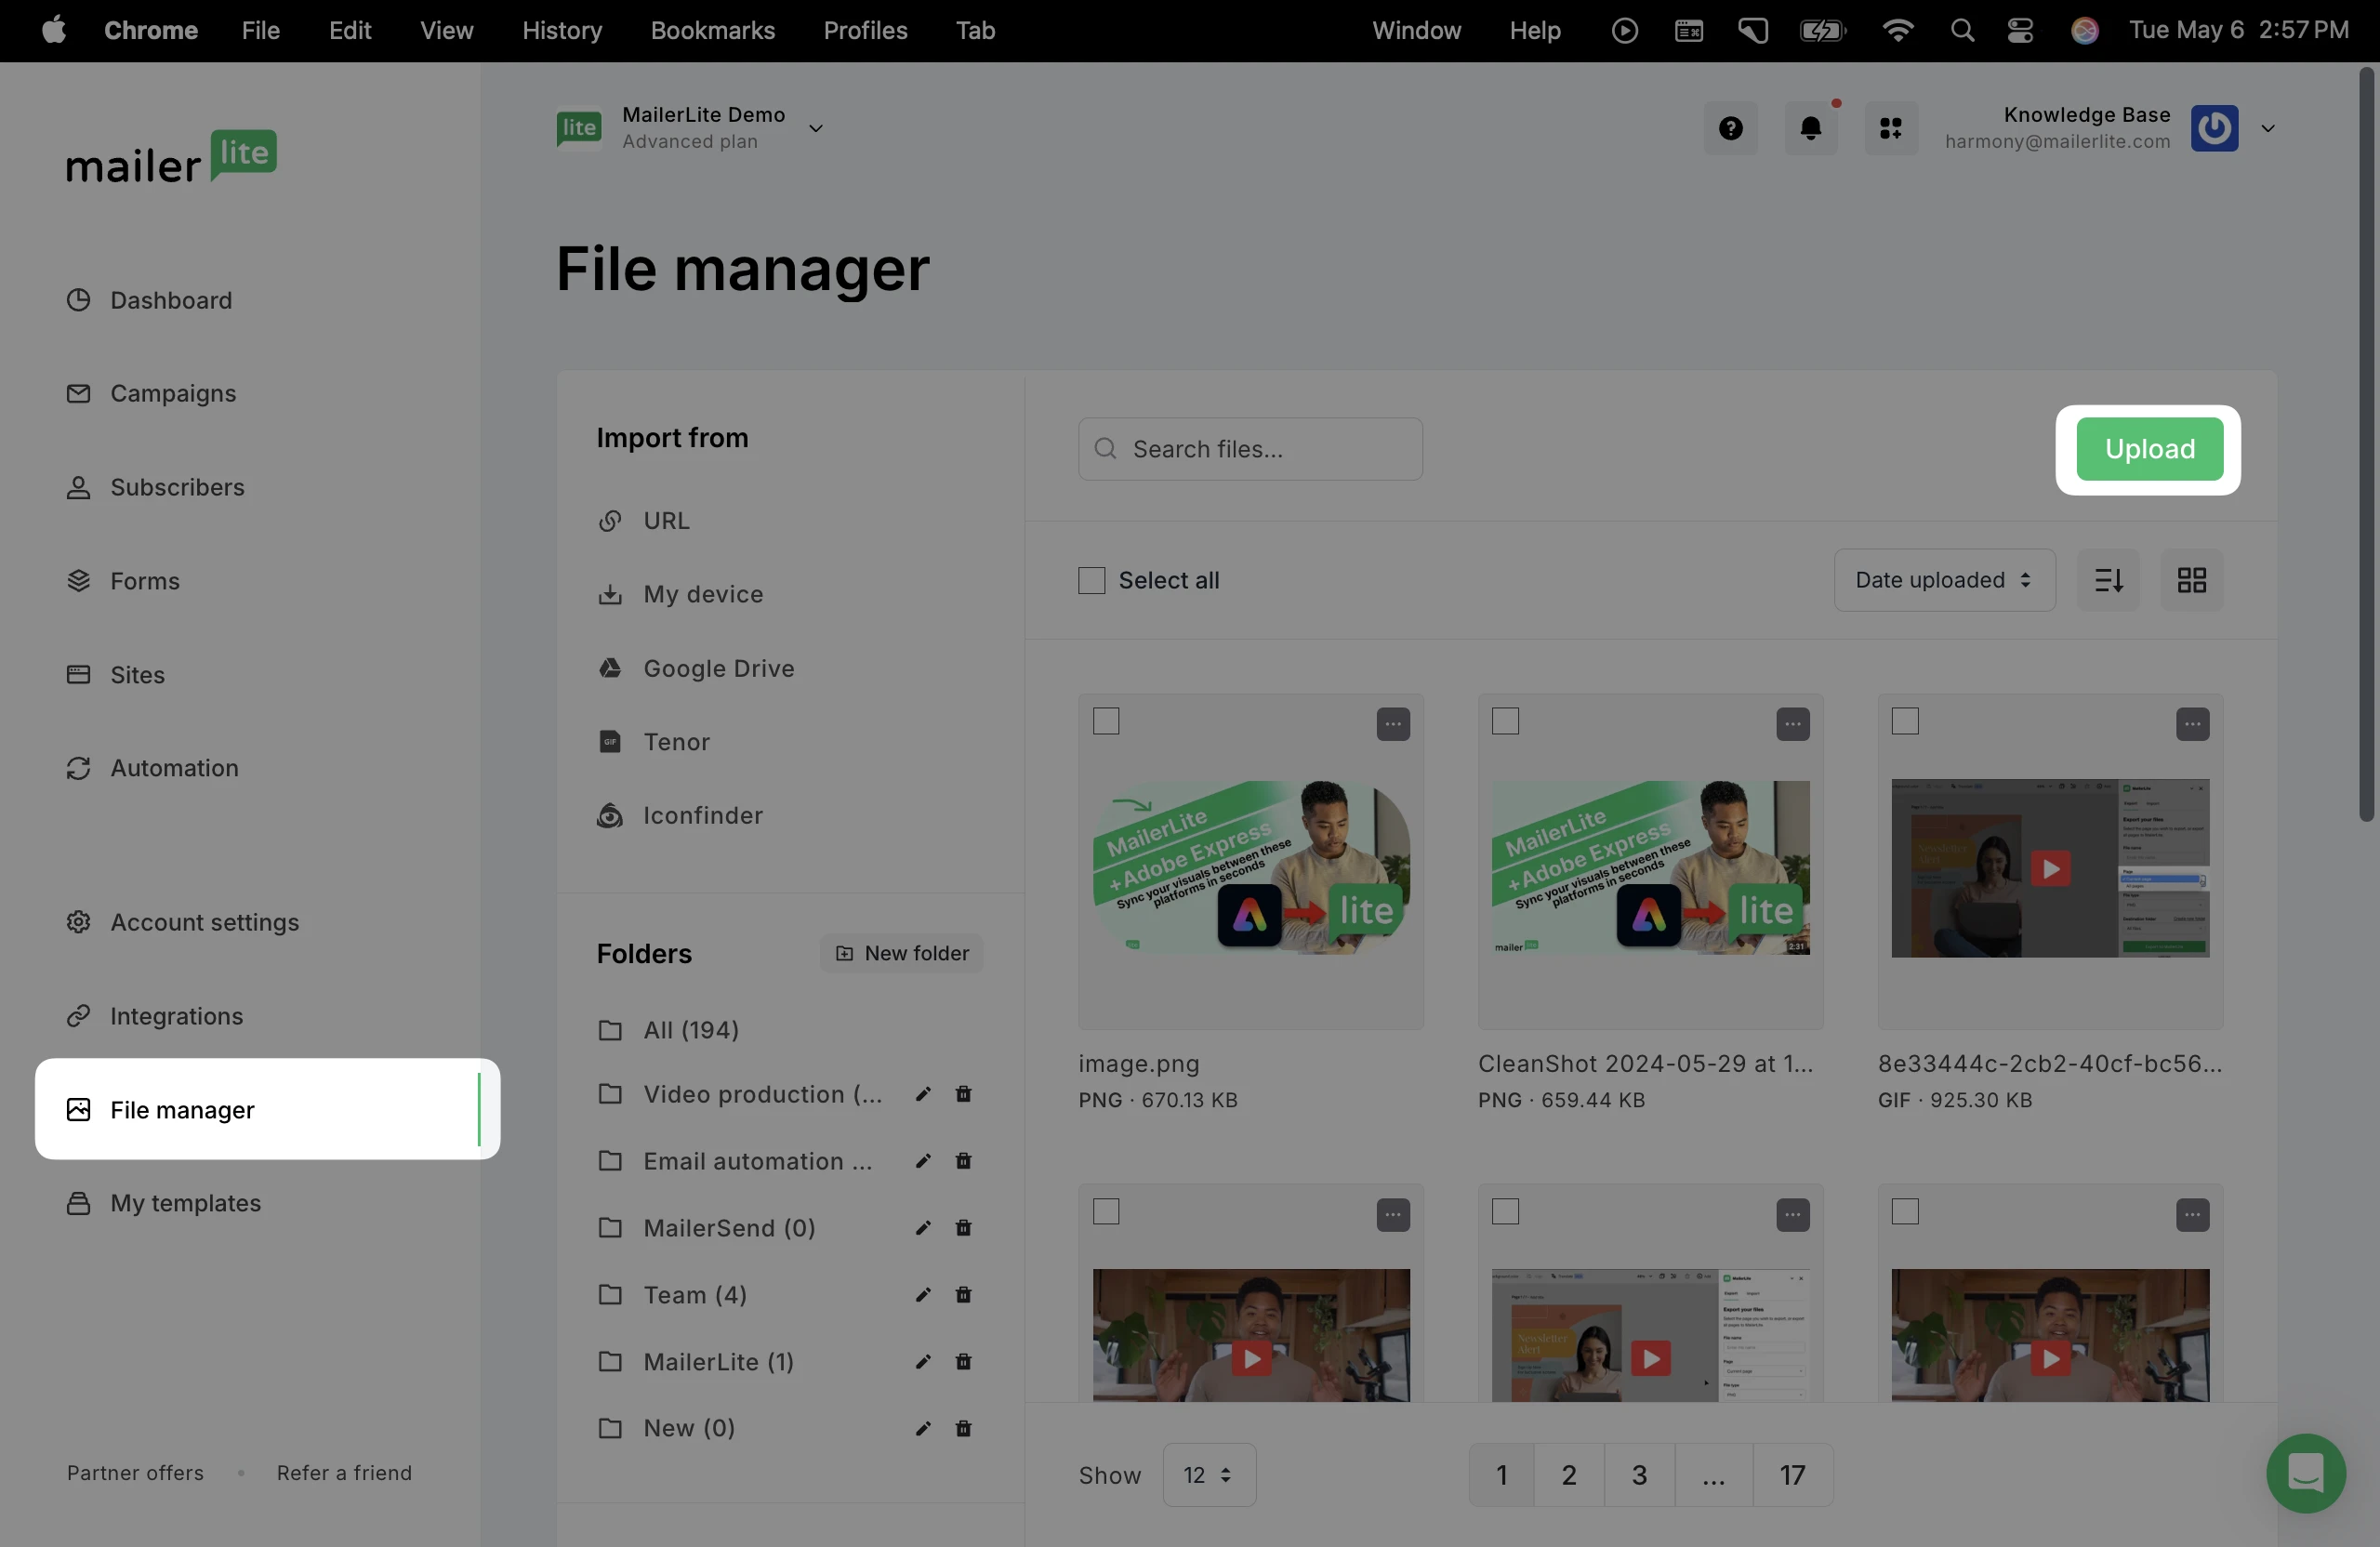Click the notifications bell icon
The height and width of the screenshot is (1547, 2380).
click(x=1810, y=128)
